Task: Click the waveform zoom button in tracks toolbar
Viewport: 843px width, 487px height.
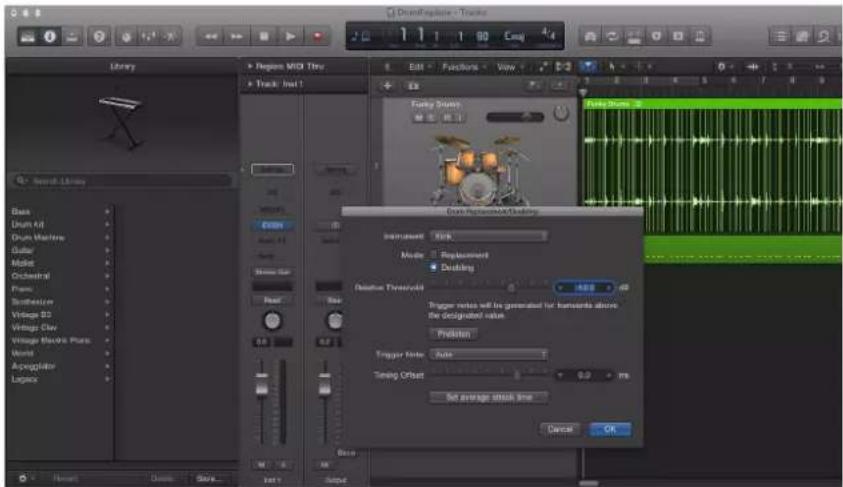Action: pyautogui.click(x=753, y=67)
